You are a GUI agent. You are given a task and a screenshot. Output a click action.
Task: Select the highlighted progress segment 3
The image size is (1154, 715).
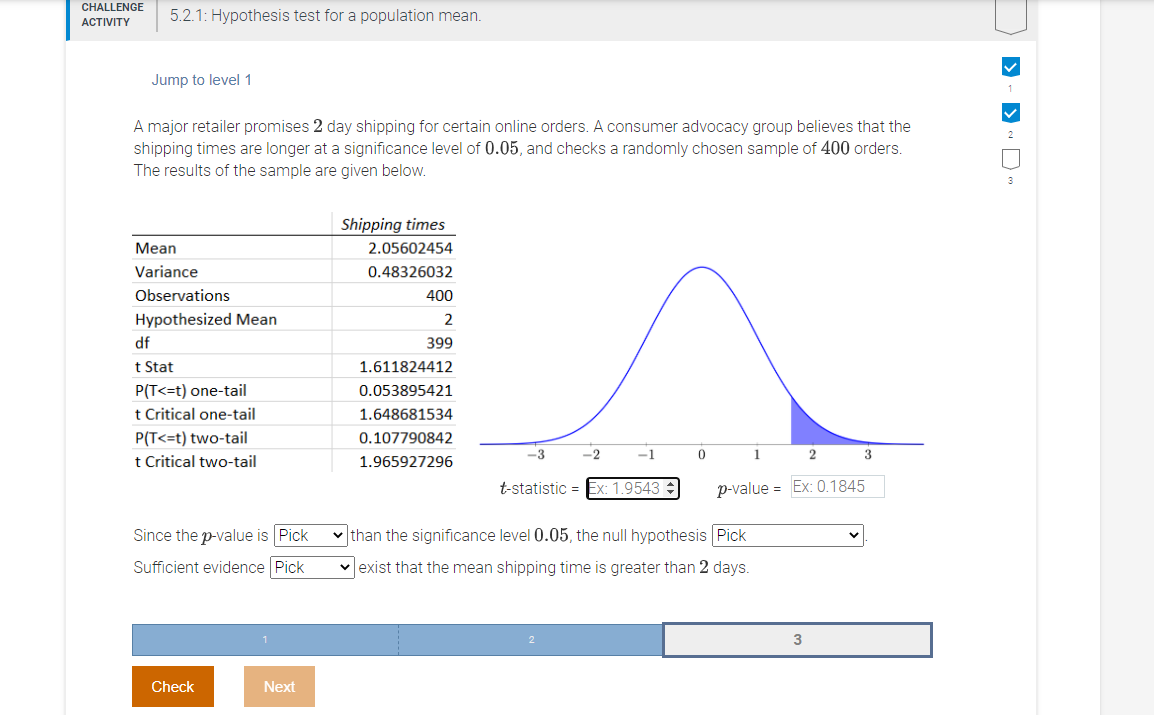(x=796, y=639)
